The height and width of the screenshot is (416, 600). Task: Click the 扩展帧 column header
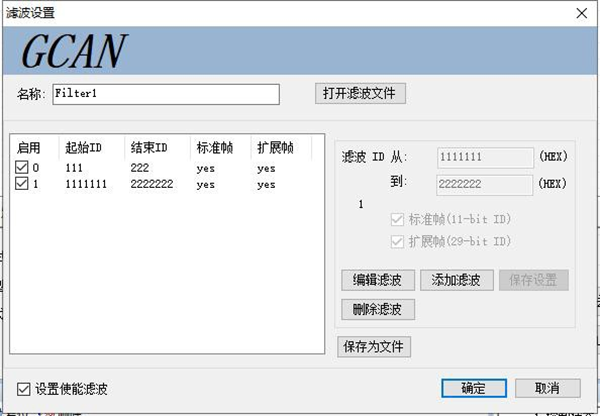tap(273, 147)
